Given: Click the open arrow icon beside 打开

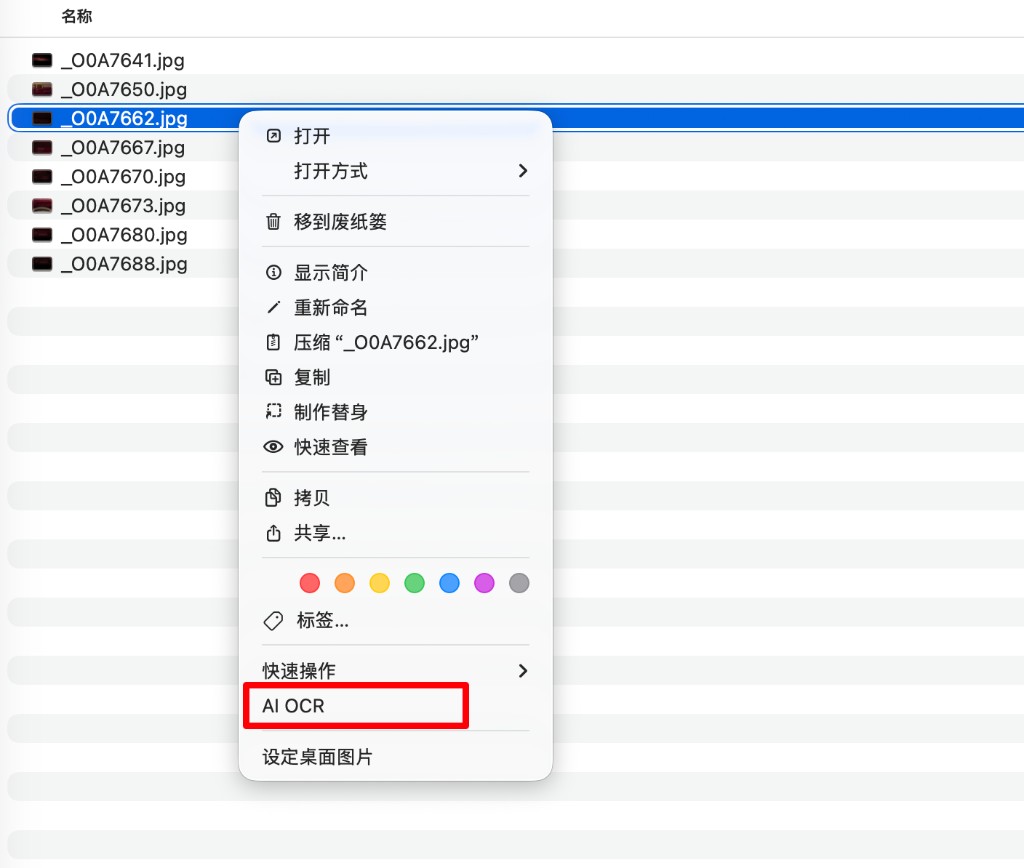Looking at the screenshot, I should (x=274, y=136).
